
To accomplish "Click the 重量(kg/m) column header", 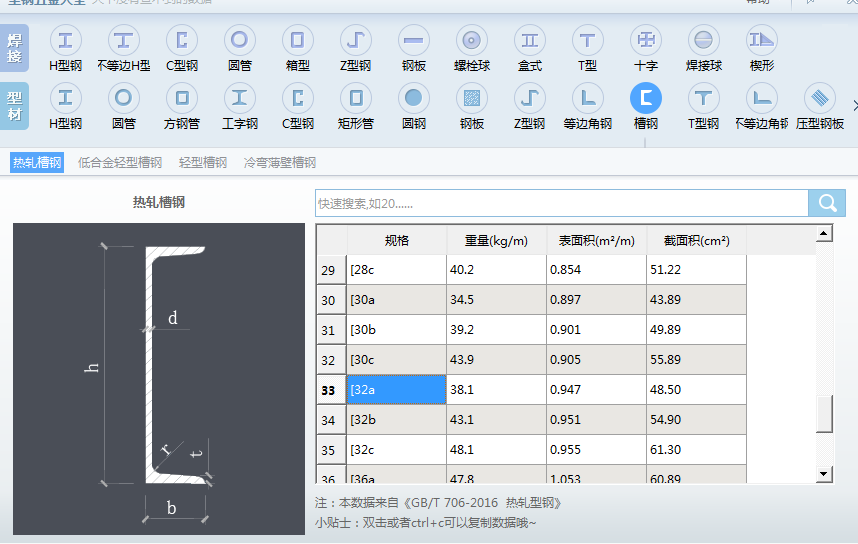I will [x=496, y=240].
